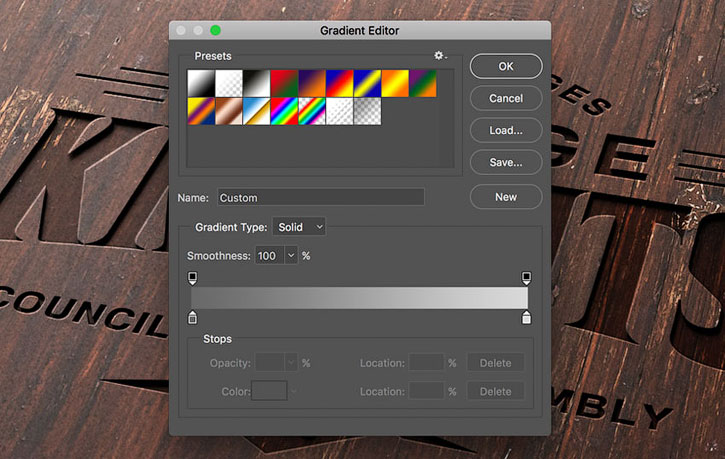
Task: Choose the violet, green, orange gradient preset
Action: 423,83
